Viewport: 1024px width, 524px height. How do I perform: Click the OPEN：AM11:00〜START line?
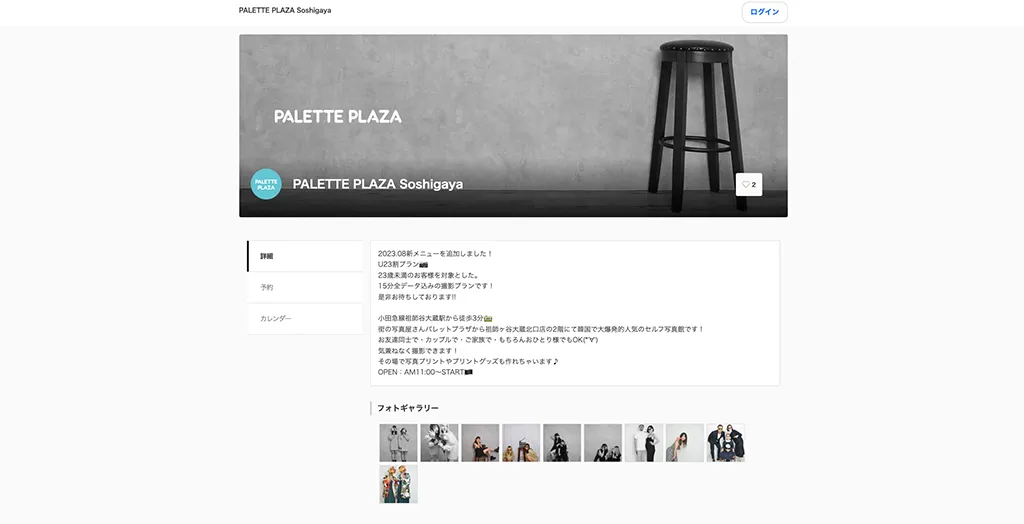click(425, 372)
